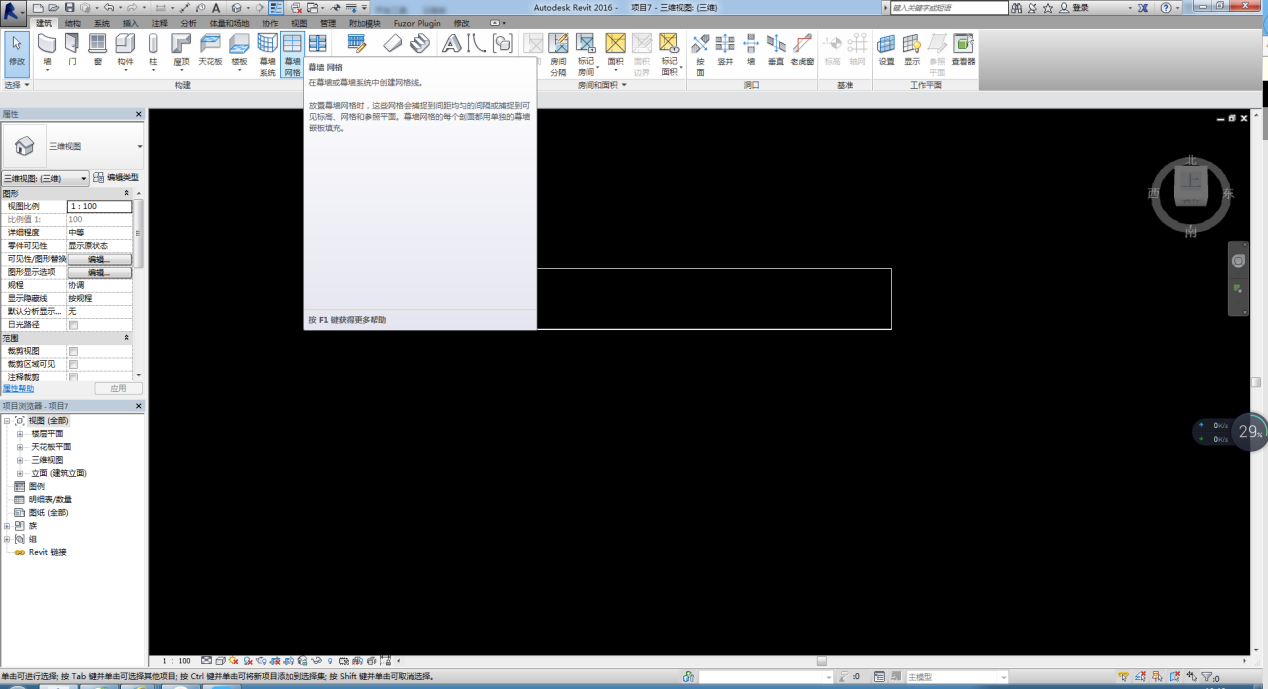Open the 查看器 work plane viewer

963,49
